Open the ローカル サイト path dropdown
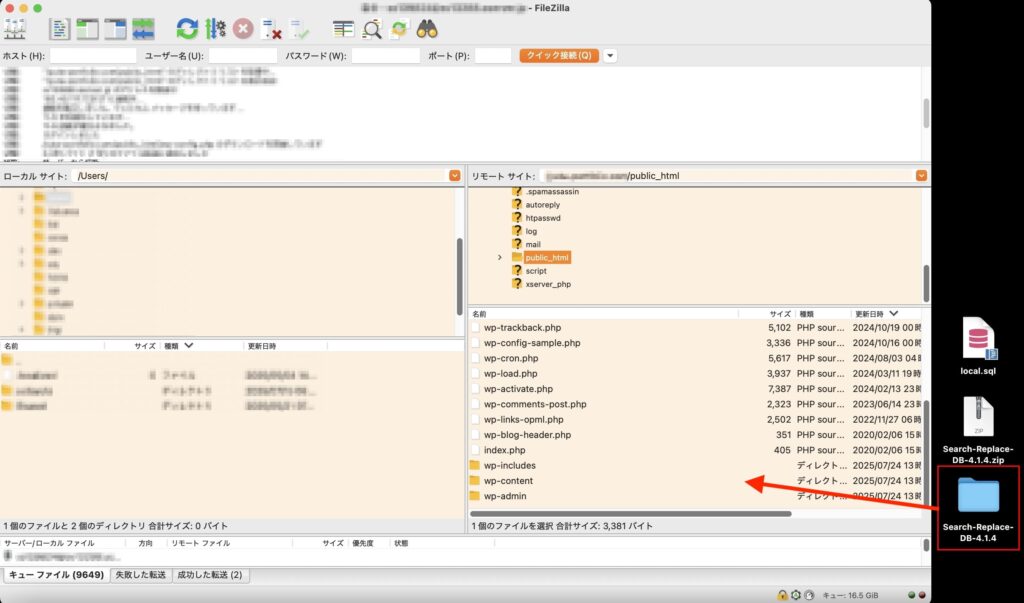 pos(455,176)
